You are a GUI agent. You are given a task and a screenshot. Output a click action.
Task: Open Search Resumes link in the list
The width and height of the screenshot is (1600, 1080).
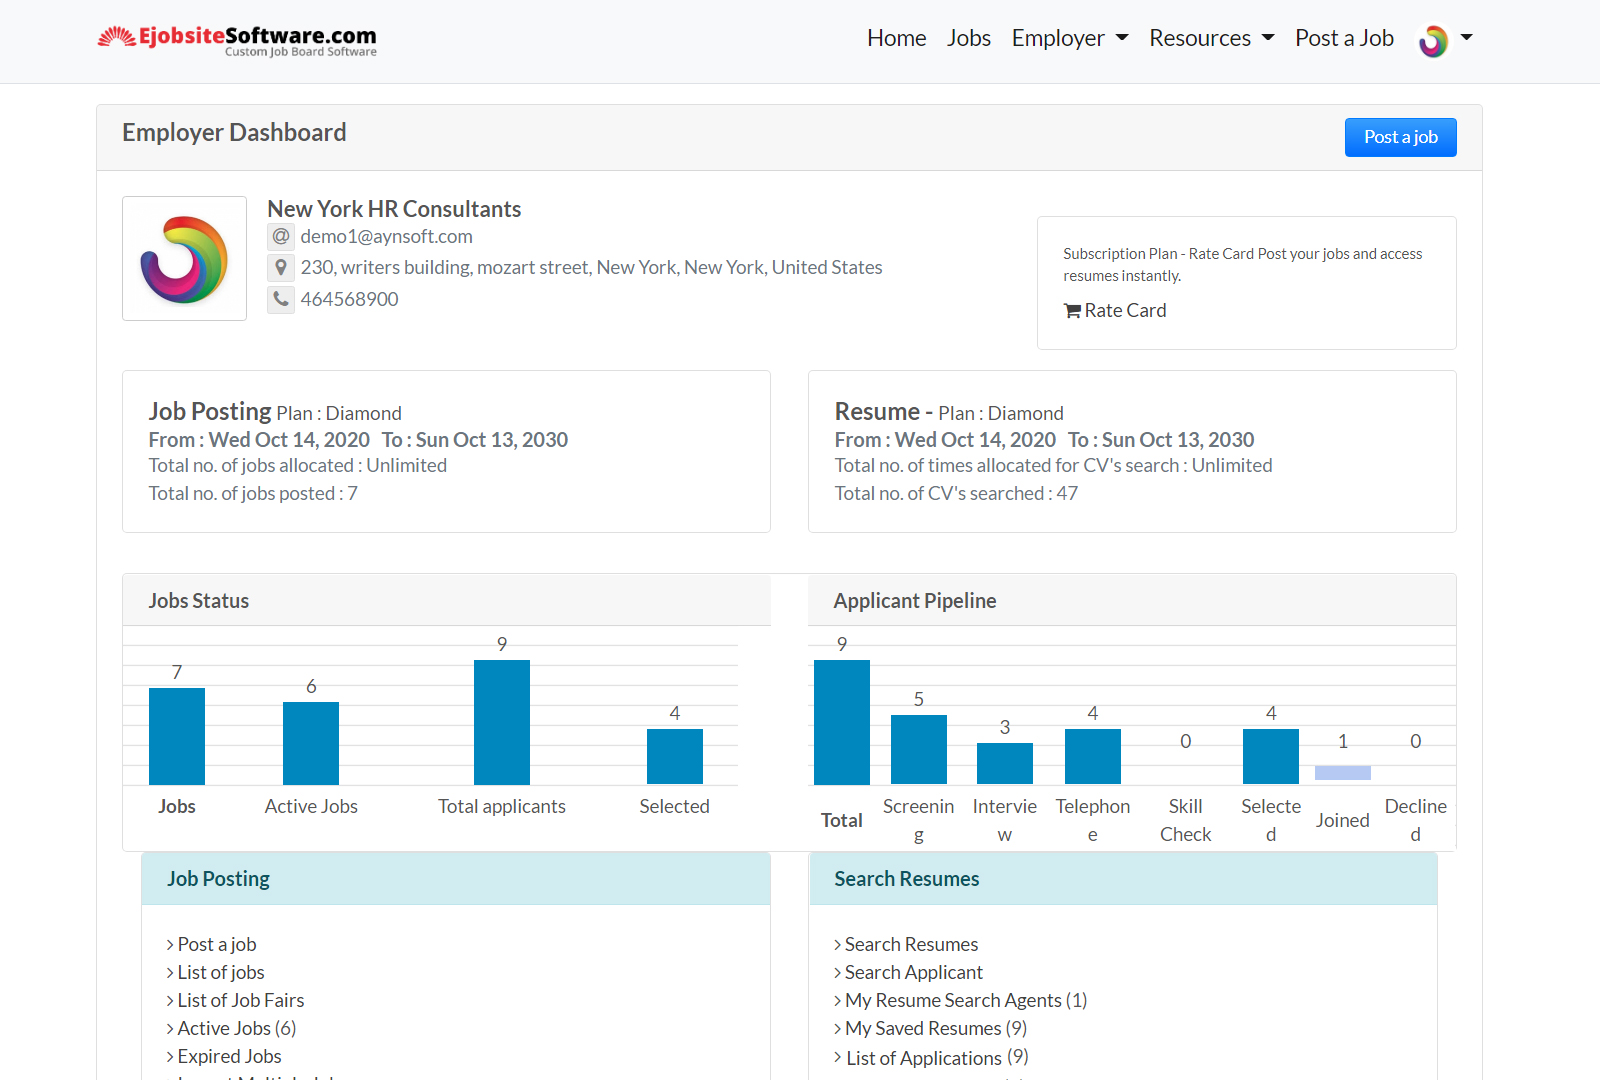click(912, 944)
